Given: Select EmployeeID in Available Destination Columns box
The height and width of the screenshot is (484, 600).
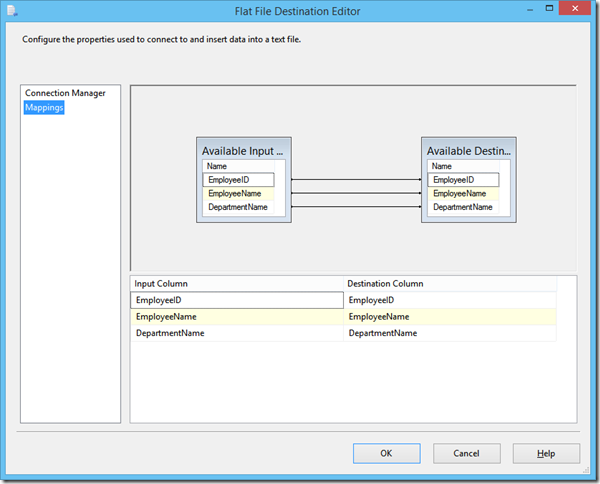Looking at the screenshot, I should [463, 180].
